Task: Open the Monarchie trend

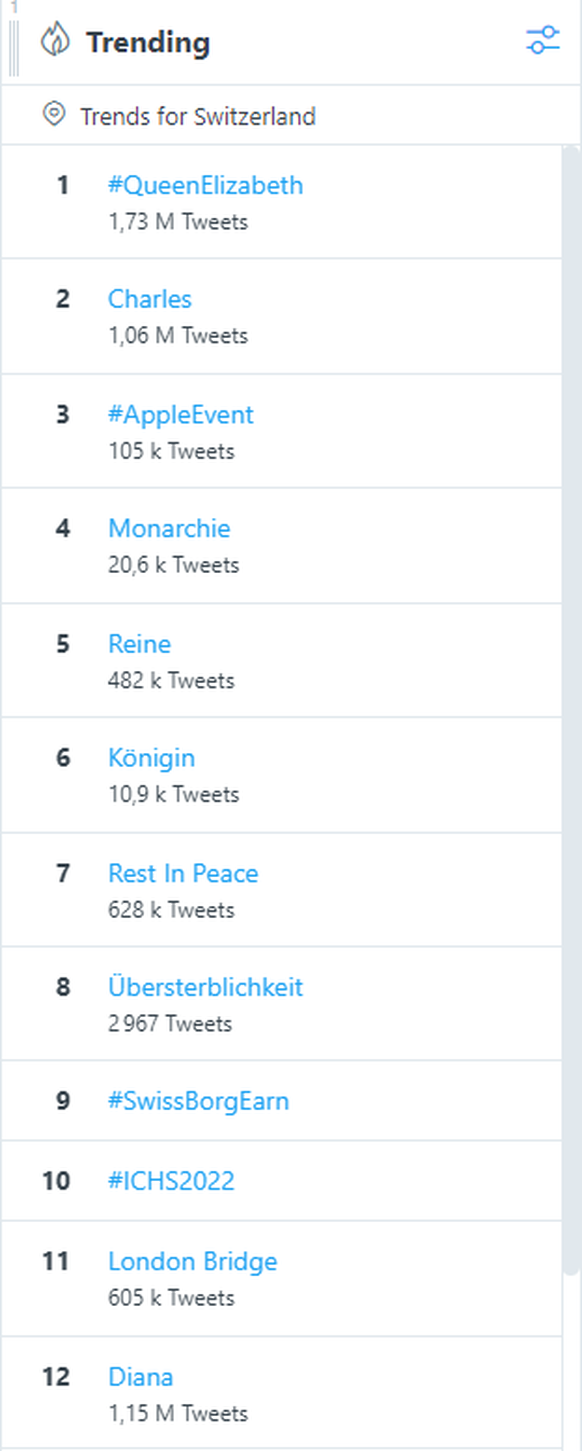Action: [x=169, y=528]
